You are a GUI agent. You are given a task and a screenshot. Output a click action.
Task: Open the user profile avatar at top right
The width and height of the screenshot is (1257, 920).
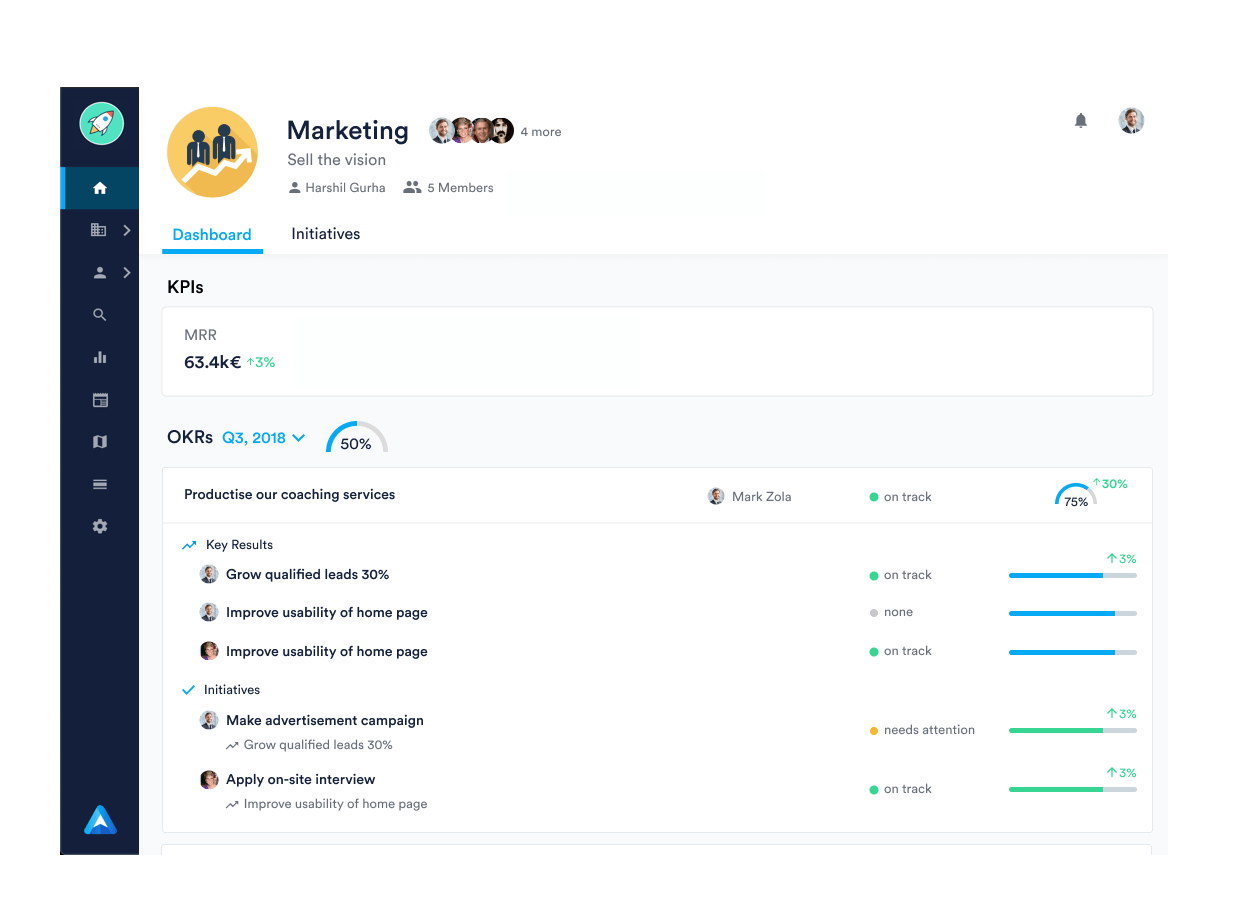click(x=1131, y=121)
